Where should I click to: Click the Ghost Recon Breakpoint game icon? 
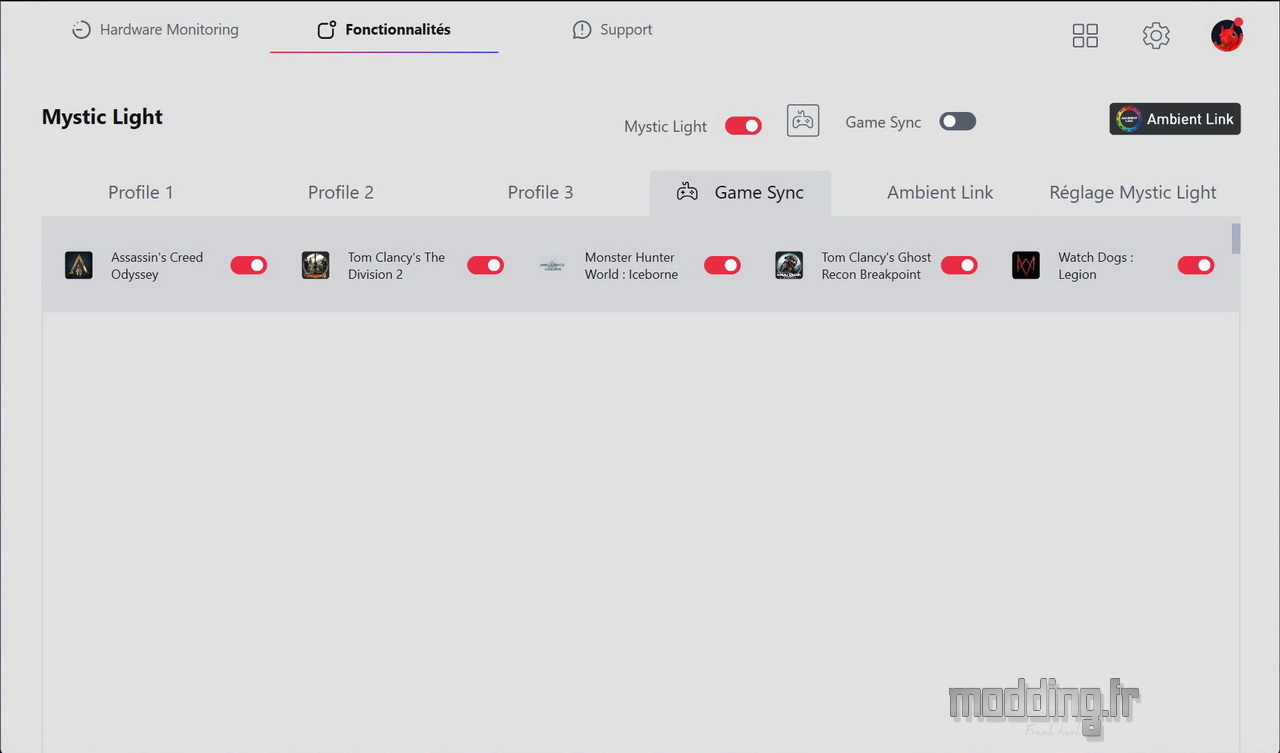pyautogui.click(x=789, y=265)
